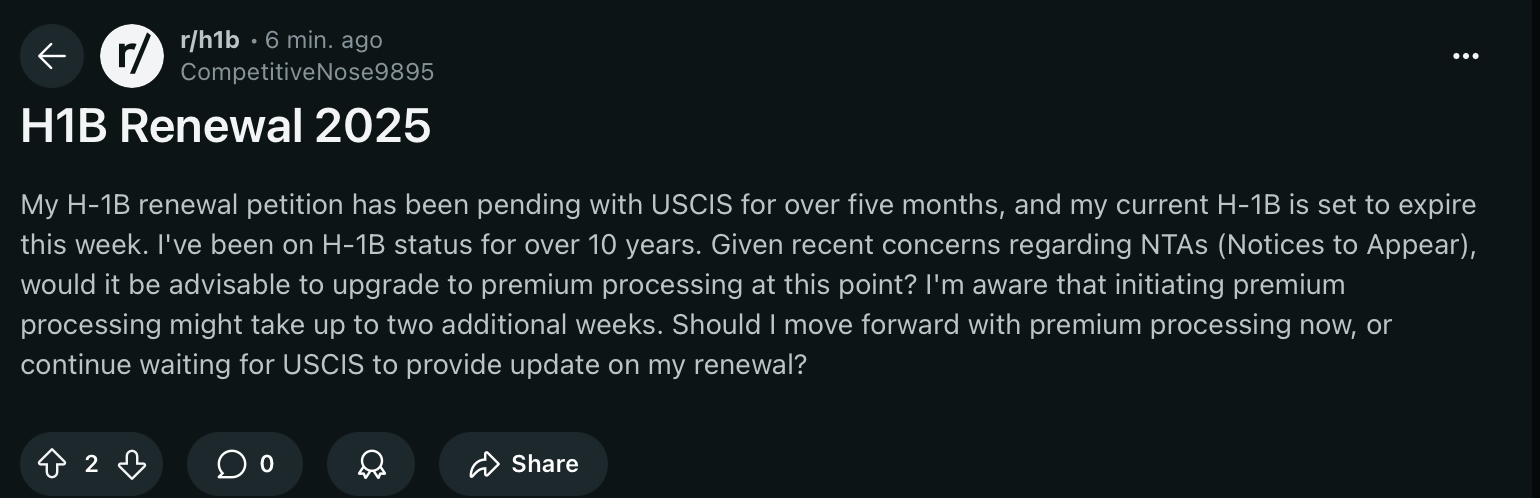Open the three-dot post options menu
The width and height of the screenshot is (1540, 498).
tap(1465, 57)
